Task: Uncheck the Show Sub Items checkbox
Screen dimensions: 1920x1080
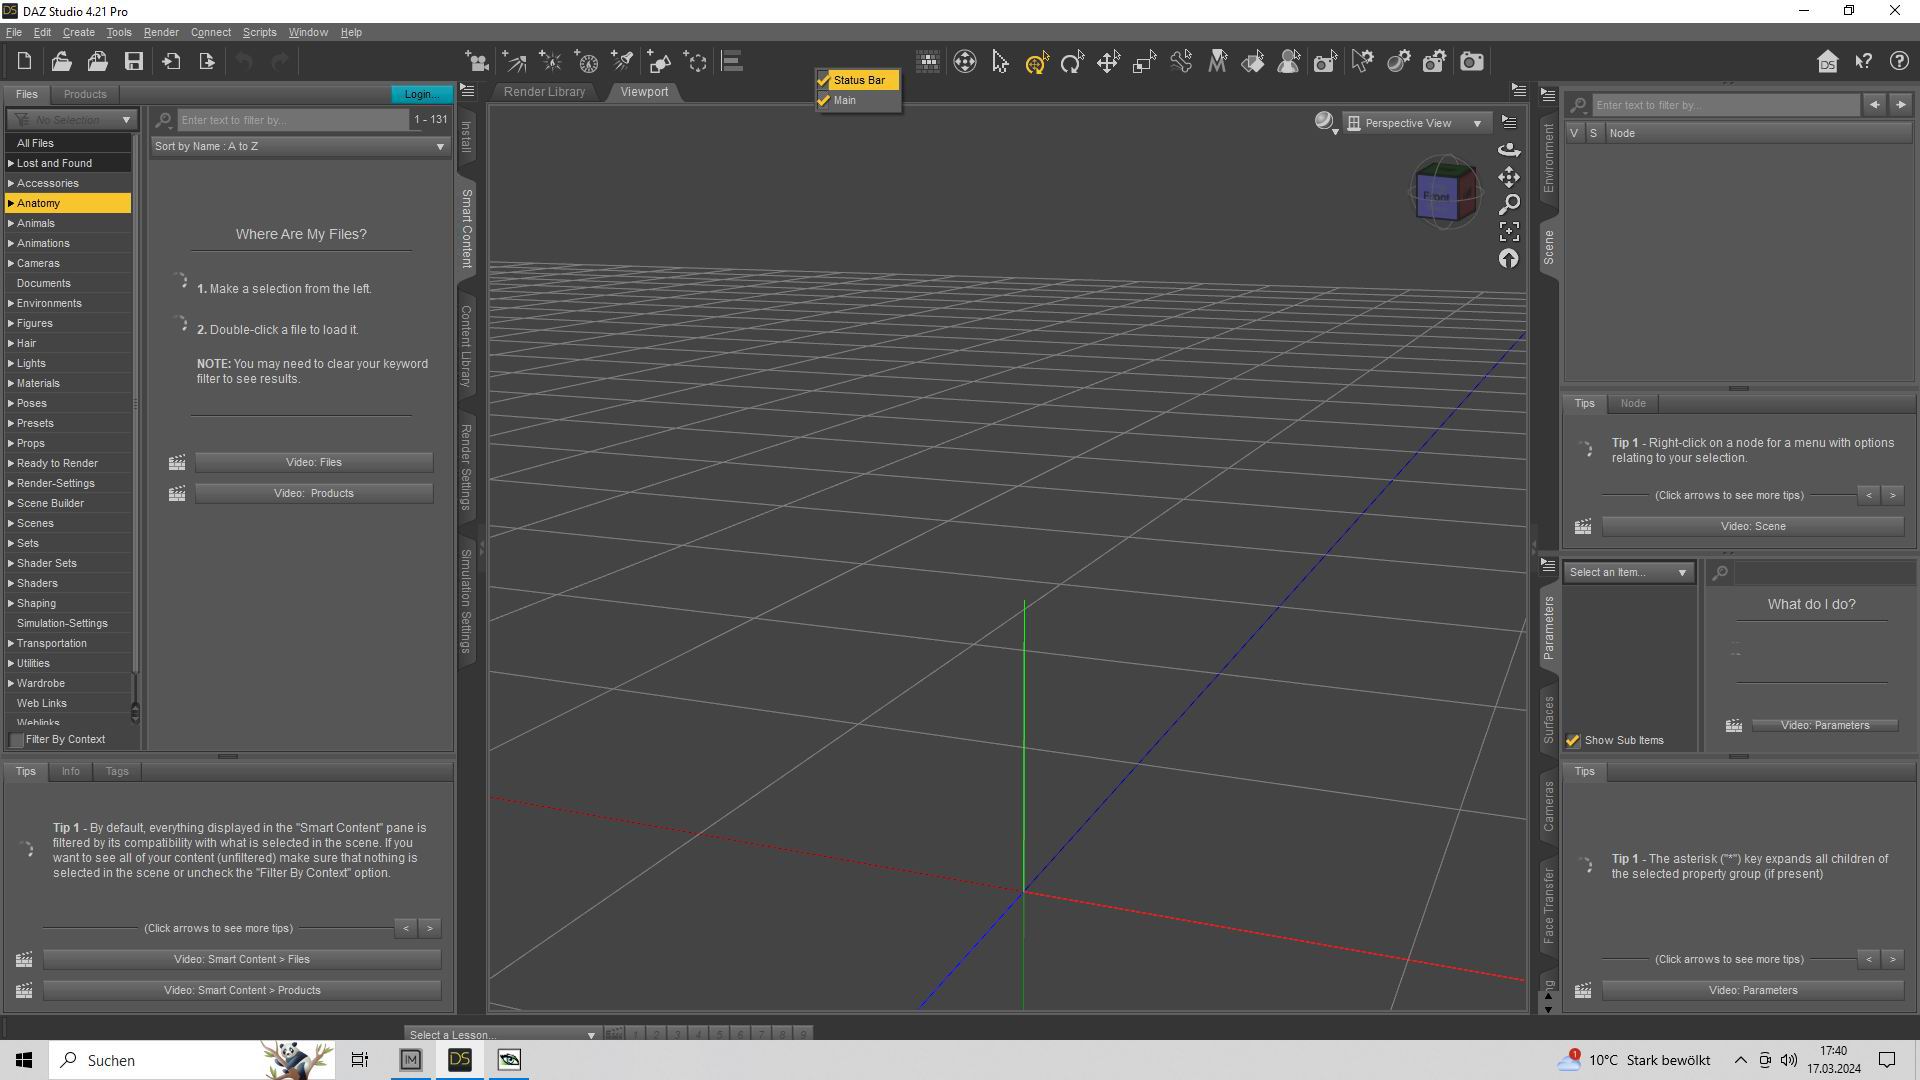Action: click(x=1573, y=741)
